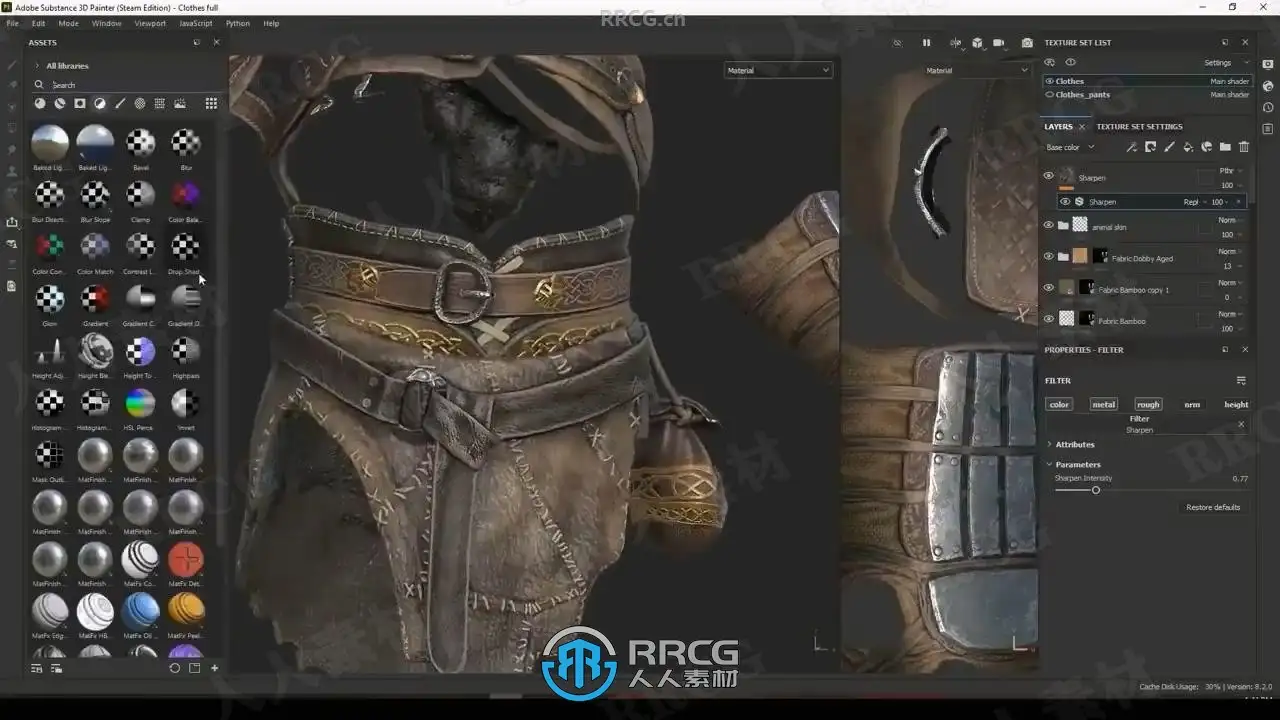Add a fill layer with bucket icon
Screen dimensions: 1280x720
point(1188,147)
